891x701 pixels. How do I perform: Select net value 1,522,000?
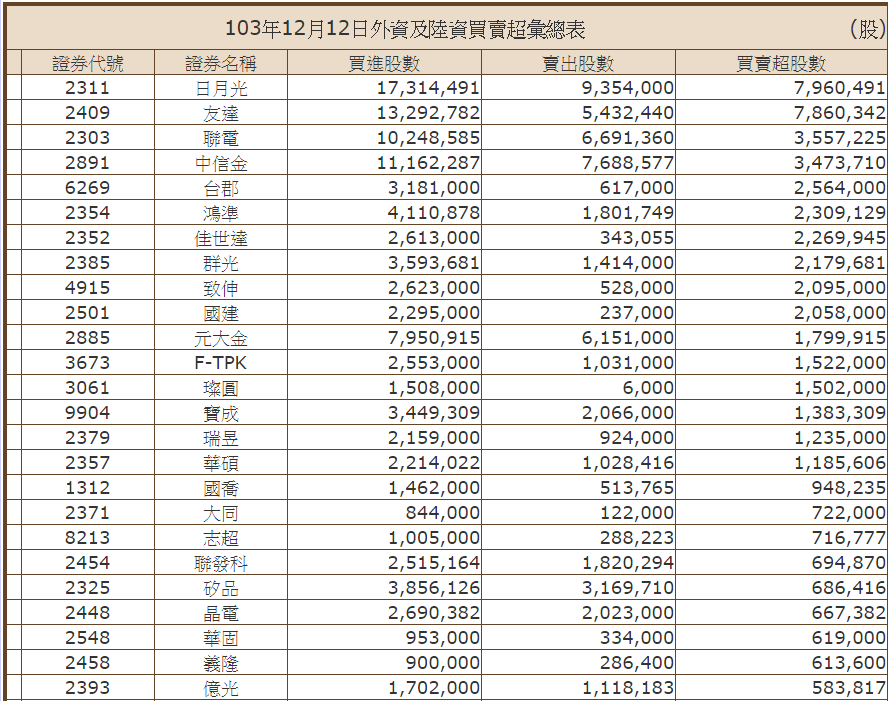(840, 363)
